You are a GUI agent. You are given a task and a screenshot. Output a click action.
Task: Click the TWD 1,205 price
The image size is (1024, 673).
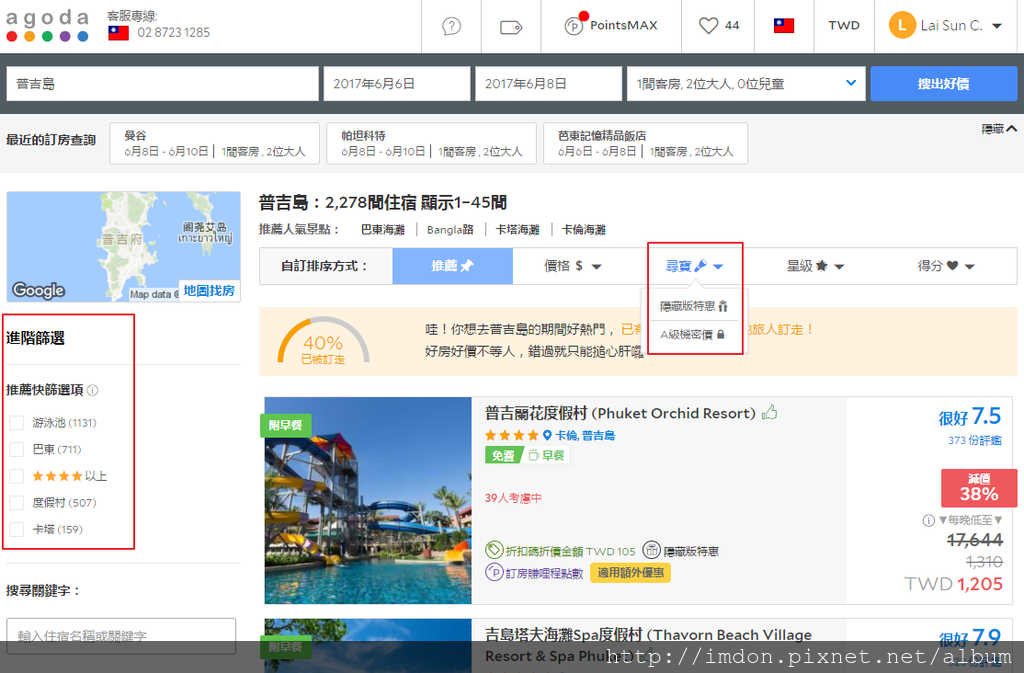pos(953,584)
